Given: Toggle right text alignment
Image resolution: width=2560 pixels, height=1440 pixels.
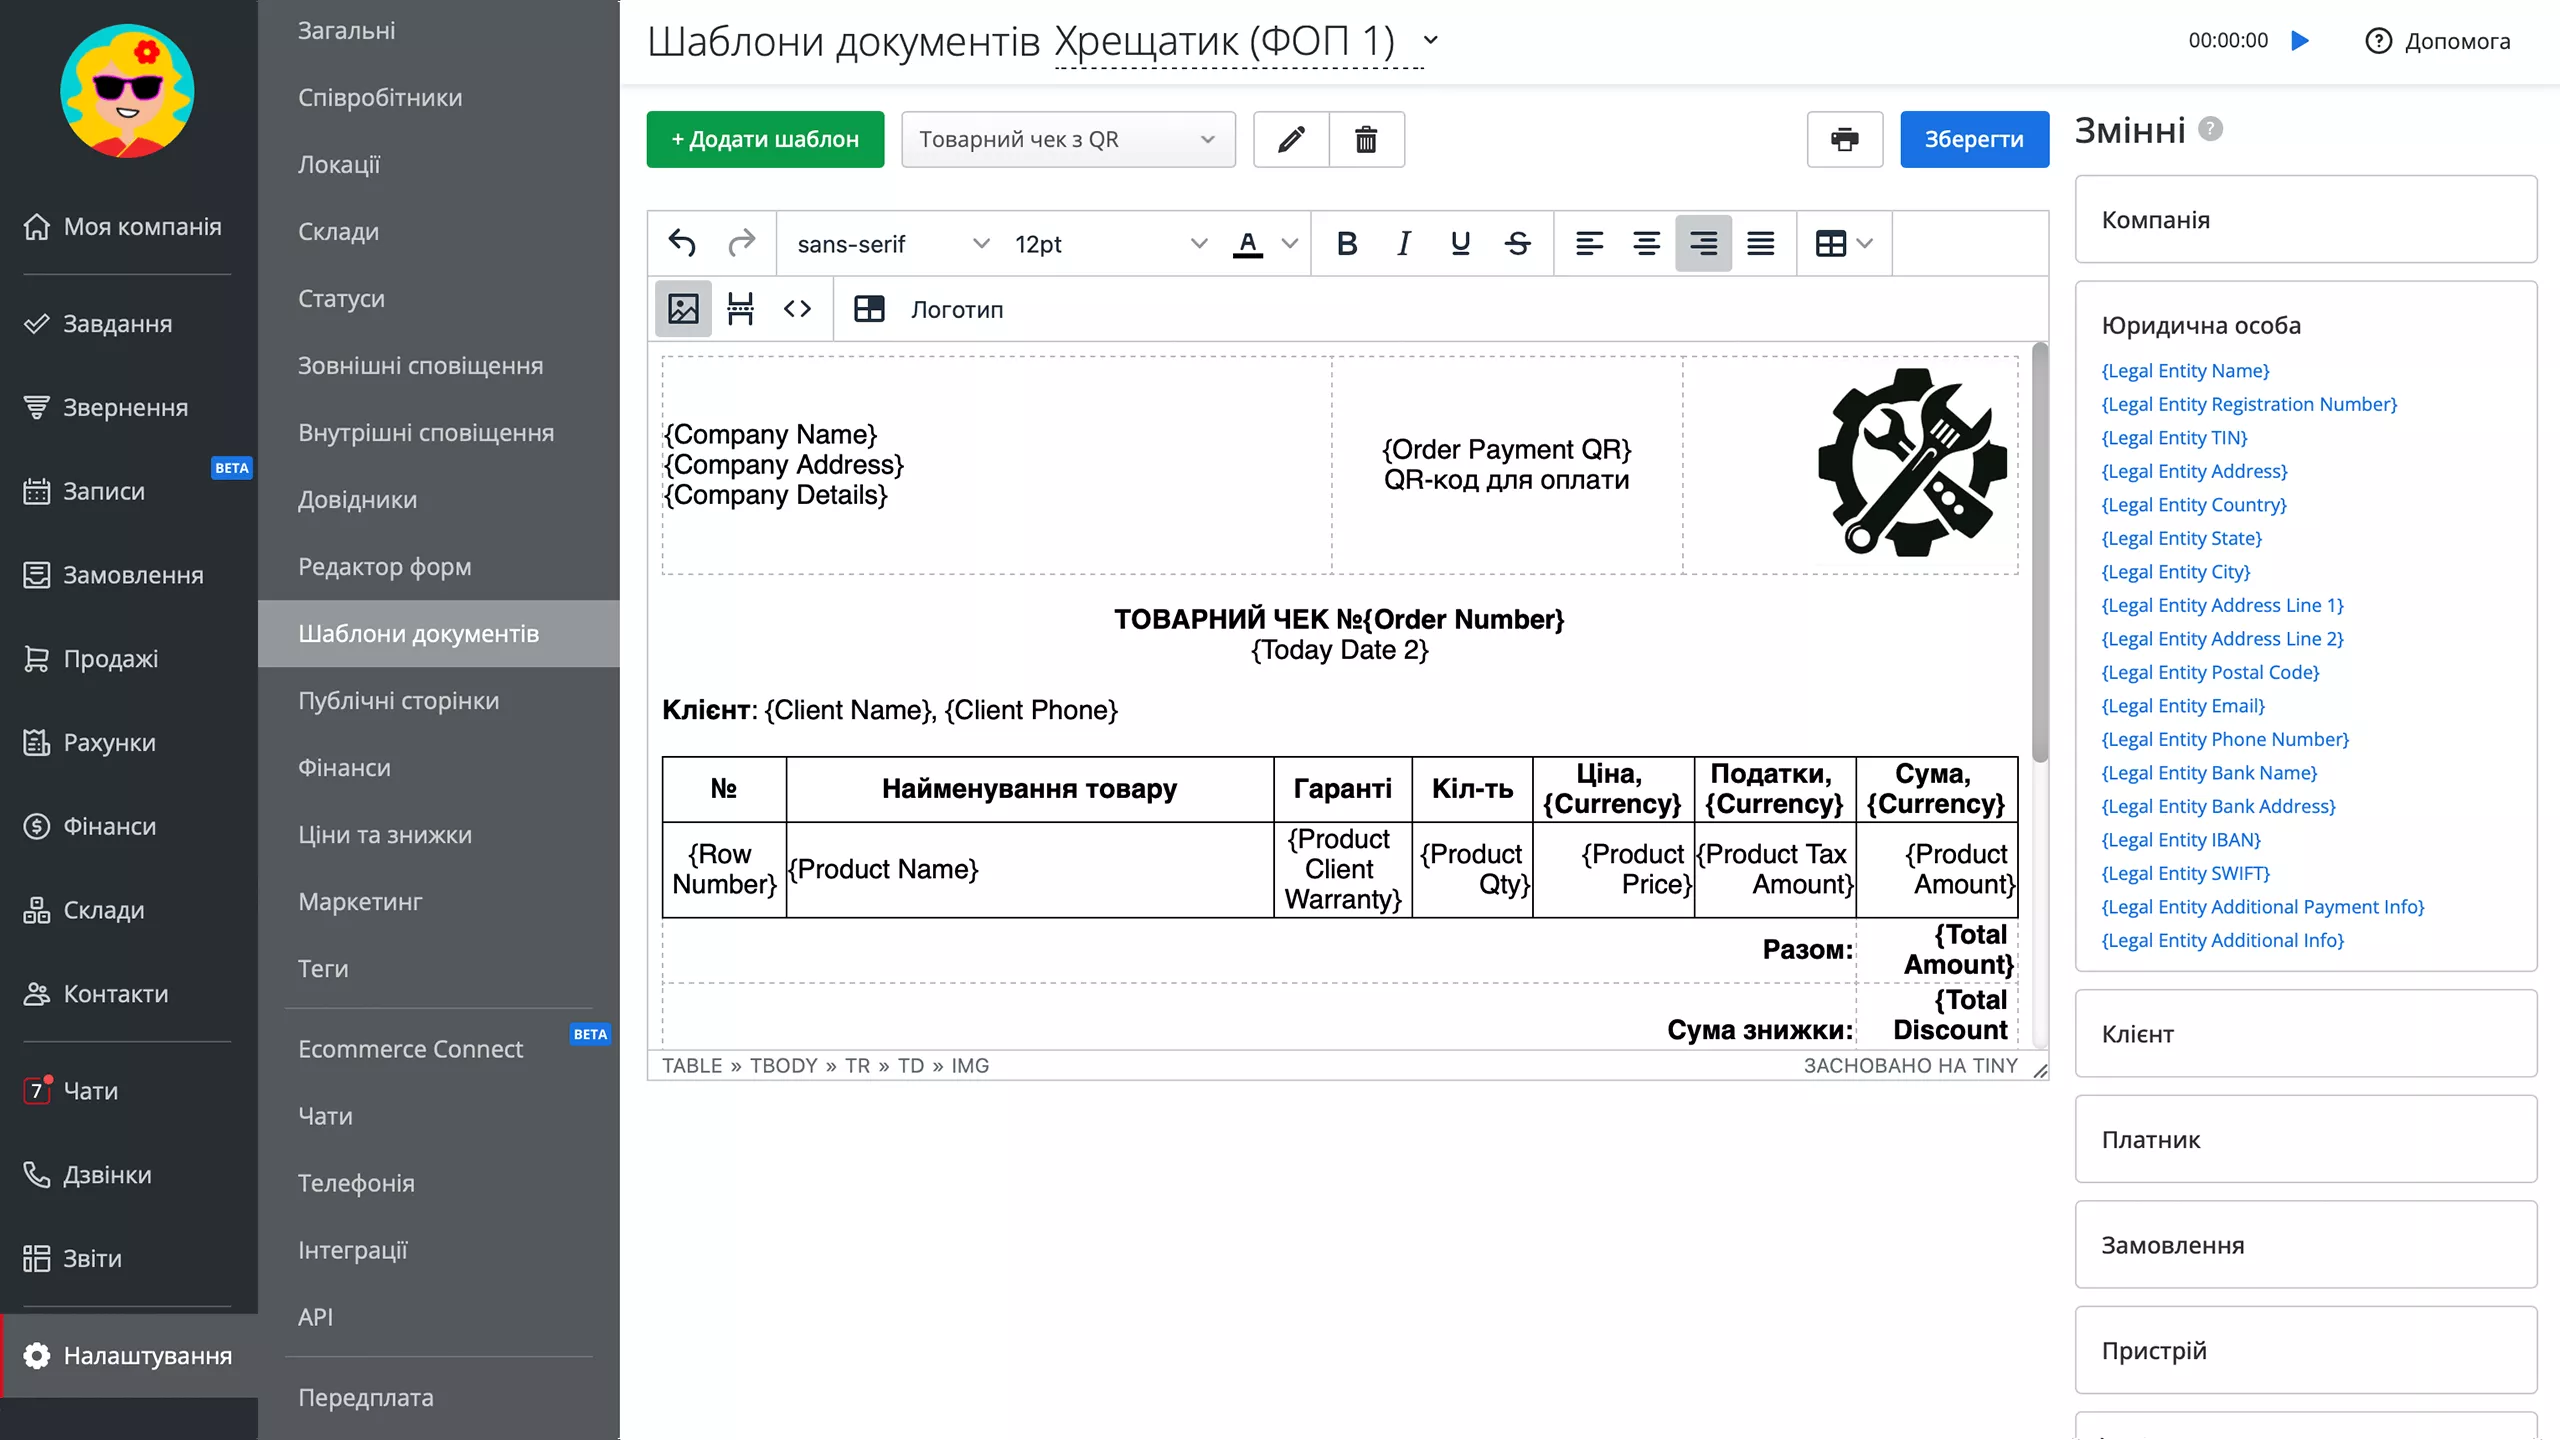Looking at the screenshot, I should tap(1703, 243).
